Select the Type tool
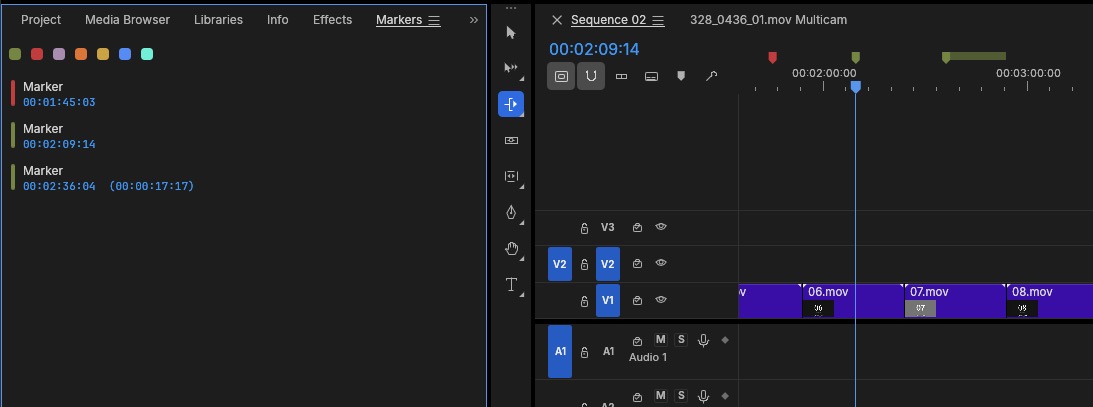 pos(511,284)
